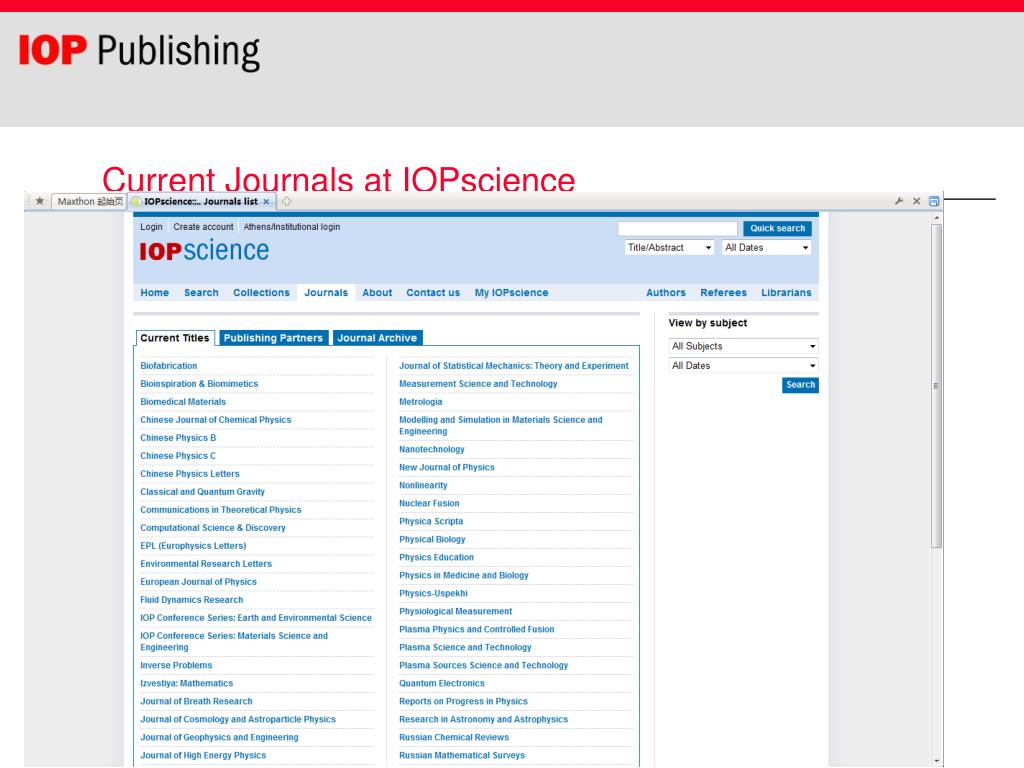
Task: Open Journal of High Energy Physics link
Action: (203, 756)
